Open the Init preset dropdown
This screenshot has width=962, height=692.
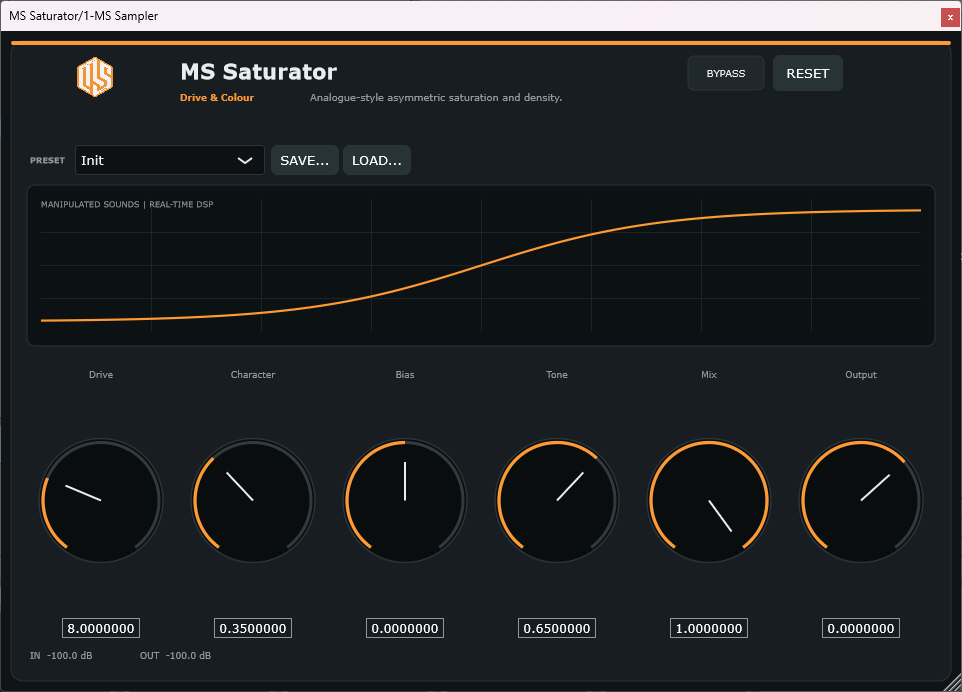point(169,160)
